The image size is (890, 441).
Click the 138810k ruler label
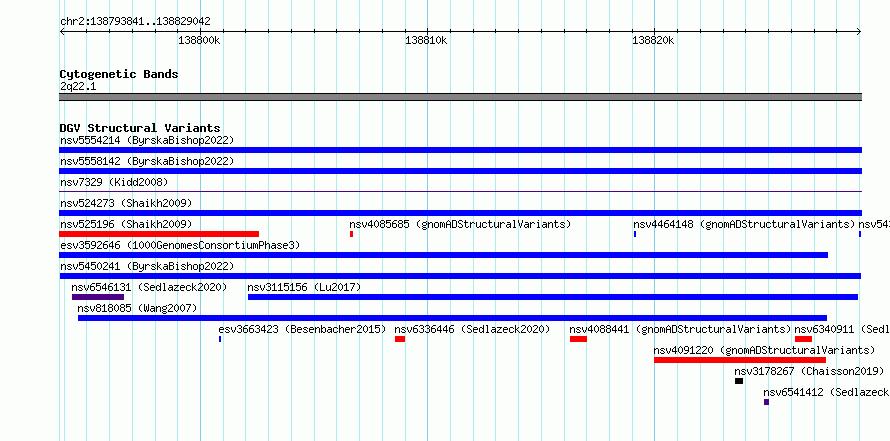click(x=426, y=40)
